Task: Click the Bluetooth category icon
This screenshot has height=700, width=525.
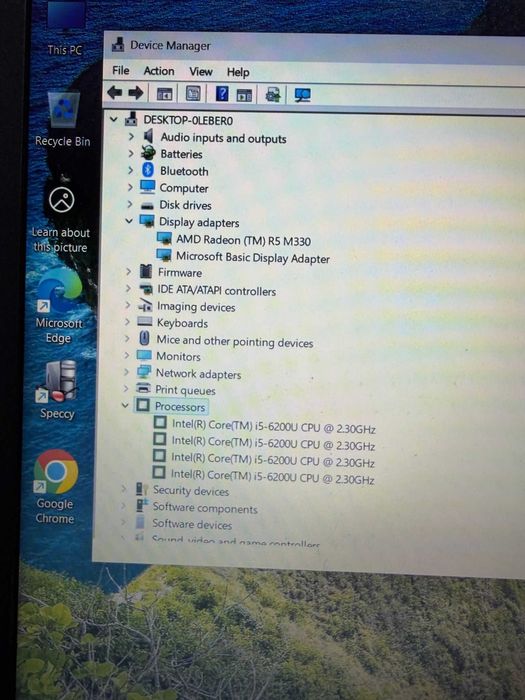Action: 148,170
